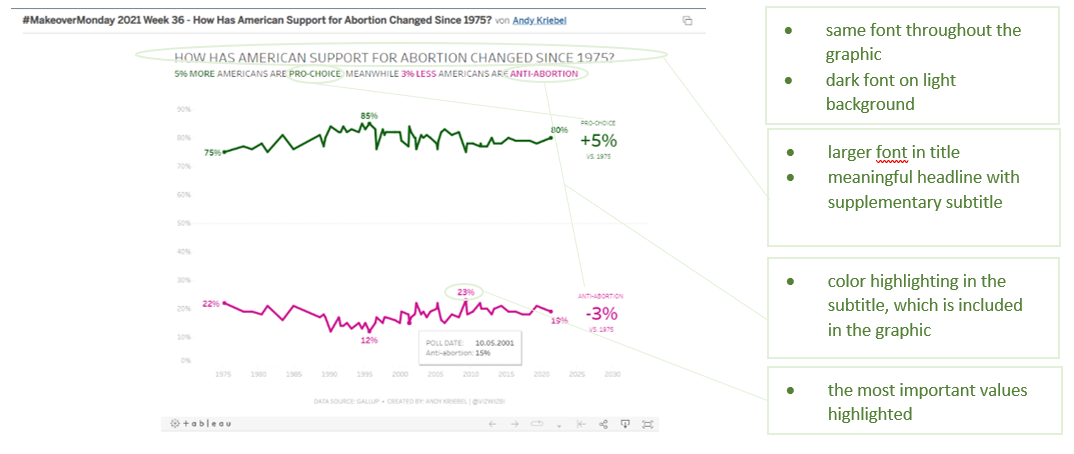The image size is (1074, 454).
Task: Select the circled 23% data label
Action: point(465,292)
